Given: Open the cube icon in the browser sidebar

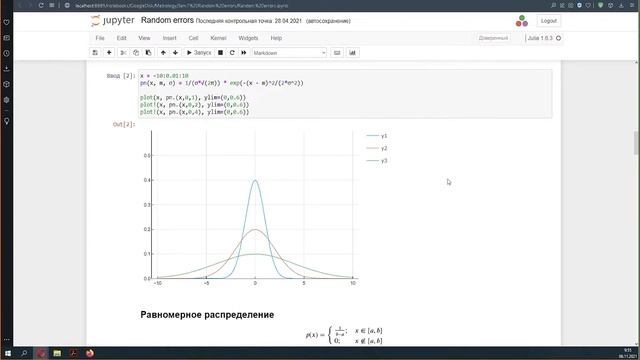Looking at the screenshot, I should point(7,84).
